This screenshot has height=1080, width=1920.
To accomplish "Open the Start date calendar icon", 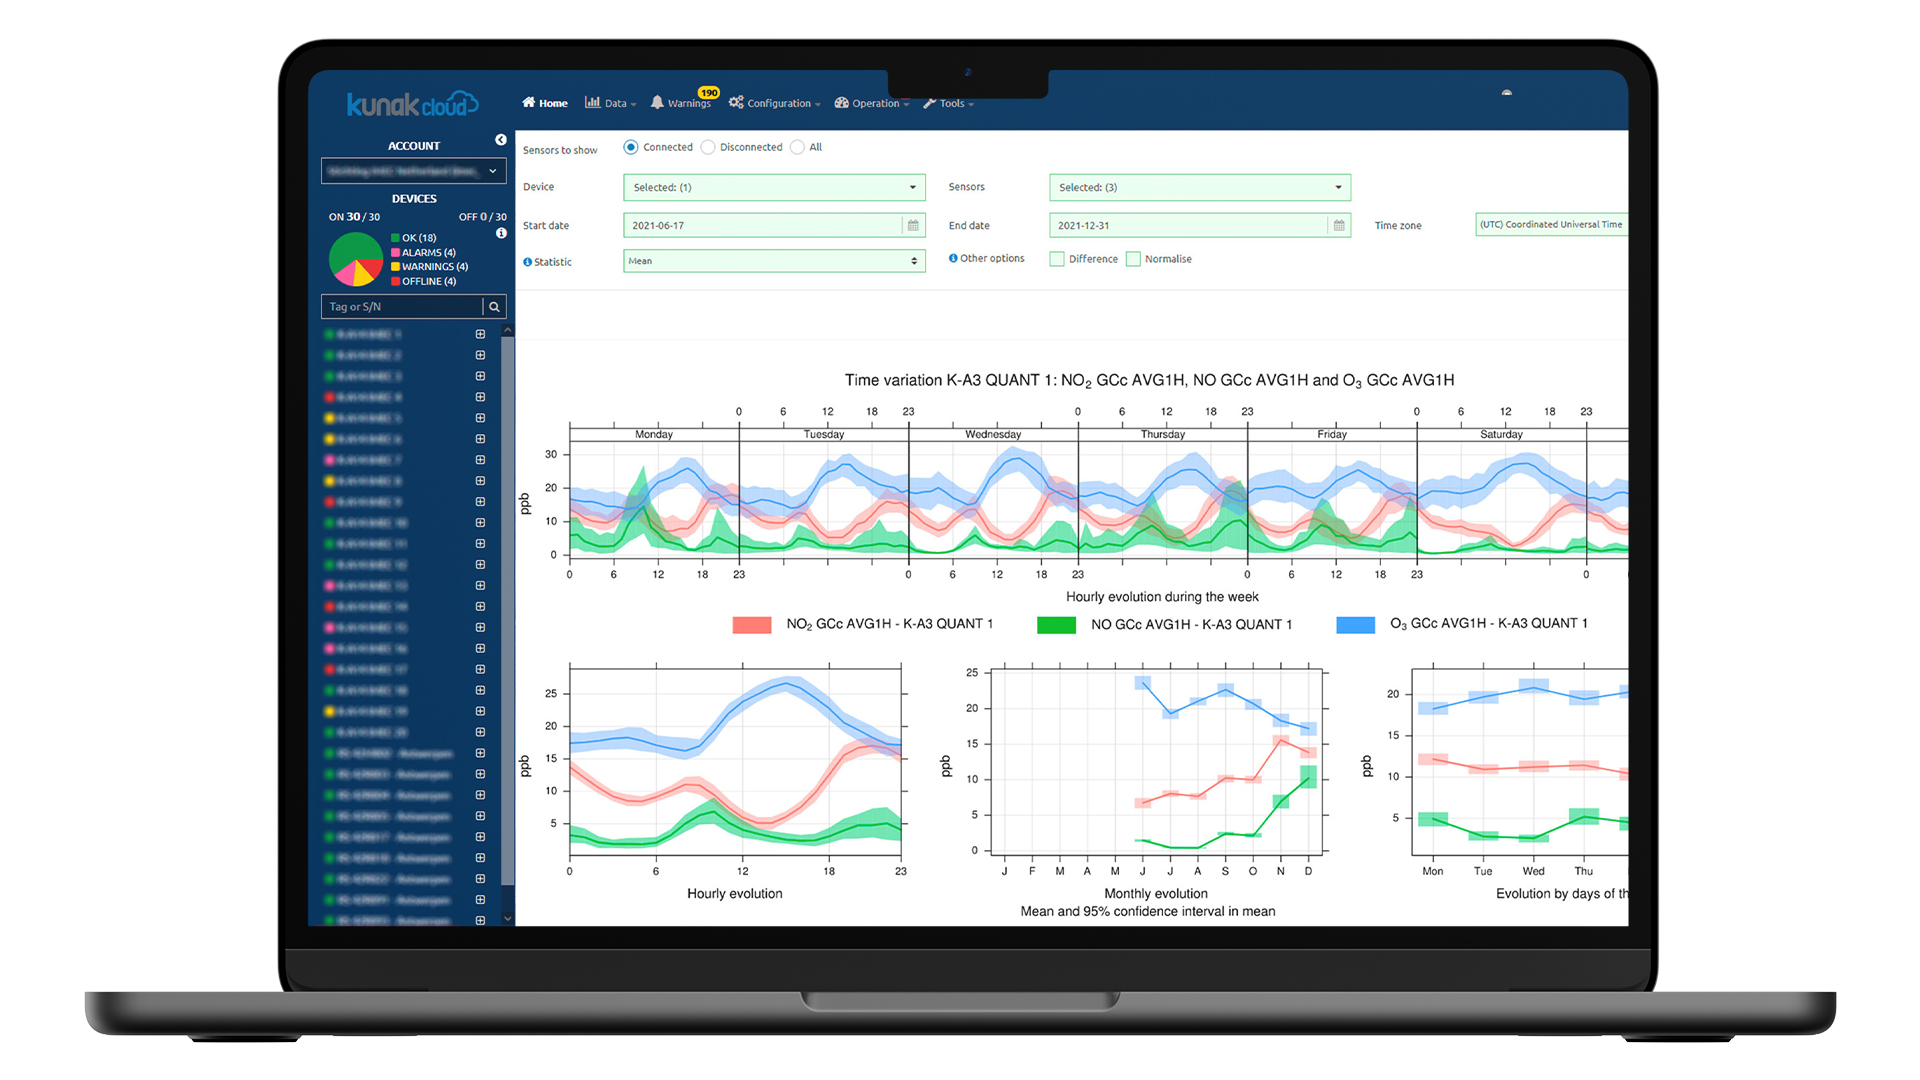I will coord(913,226).
